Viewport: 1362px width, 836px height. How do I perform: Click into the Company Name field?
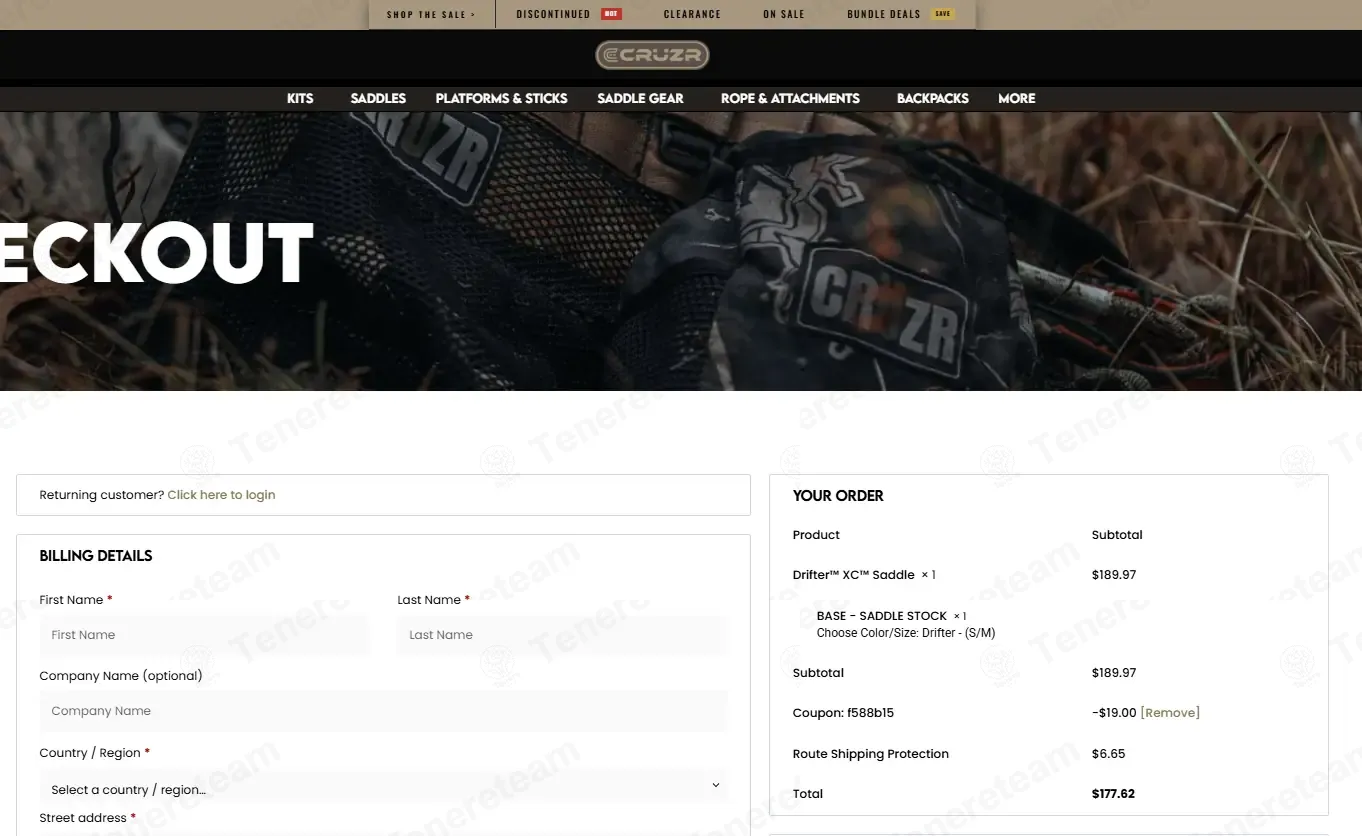pos(384,711)
